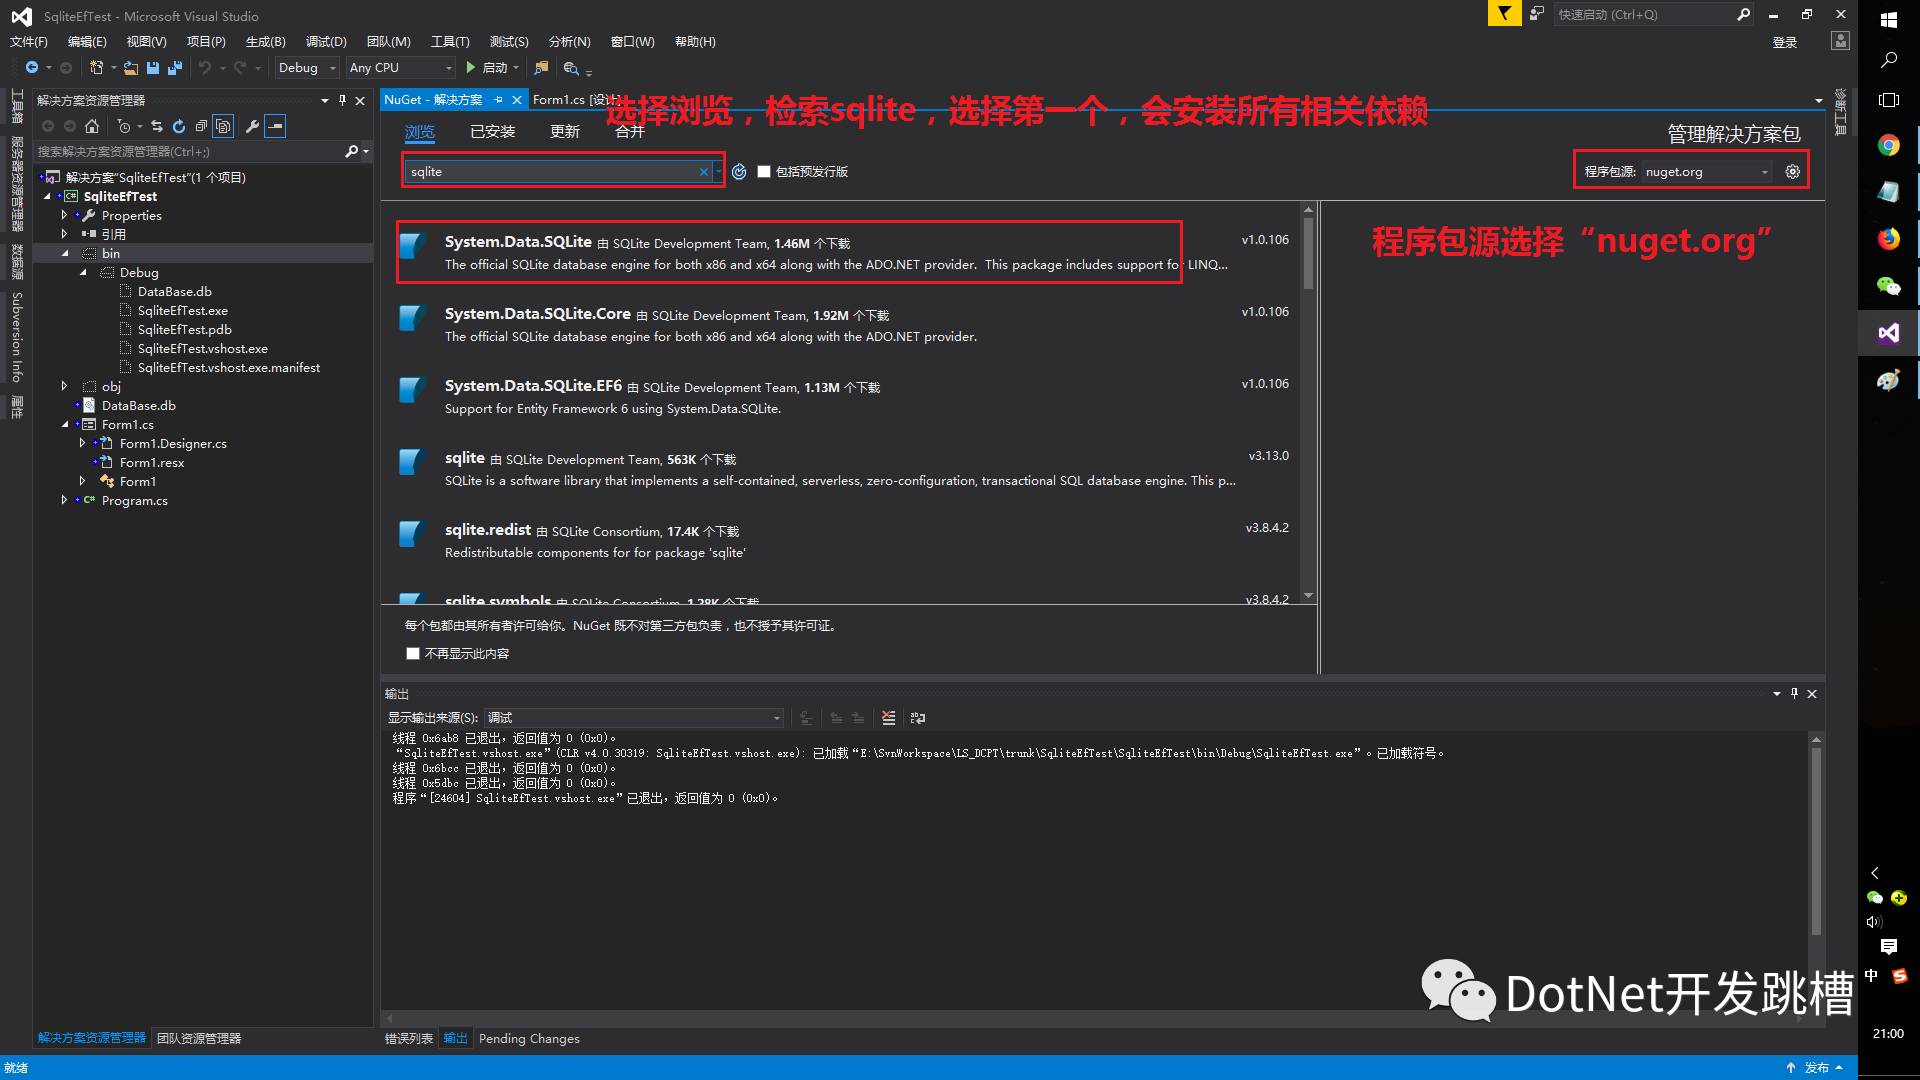The height and width of the screenshot is (1080, 1920).
Task: Switch to the 更新 tab in NuGet
Action: pyautogui.click(x=565, y=132)
